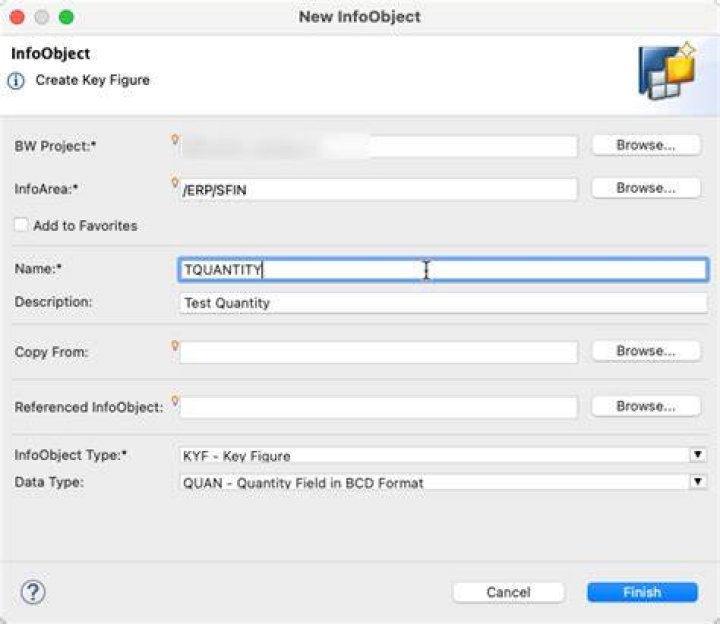Click the empty Referenced InfoObject field
The height and width of the screenshot is (624, 720).
(378, 407)
